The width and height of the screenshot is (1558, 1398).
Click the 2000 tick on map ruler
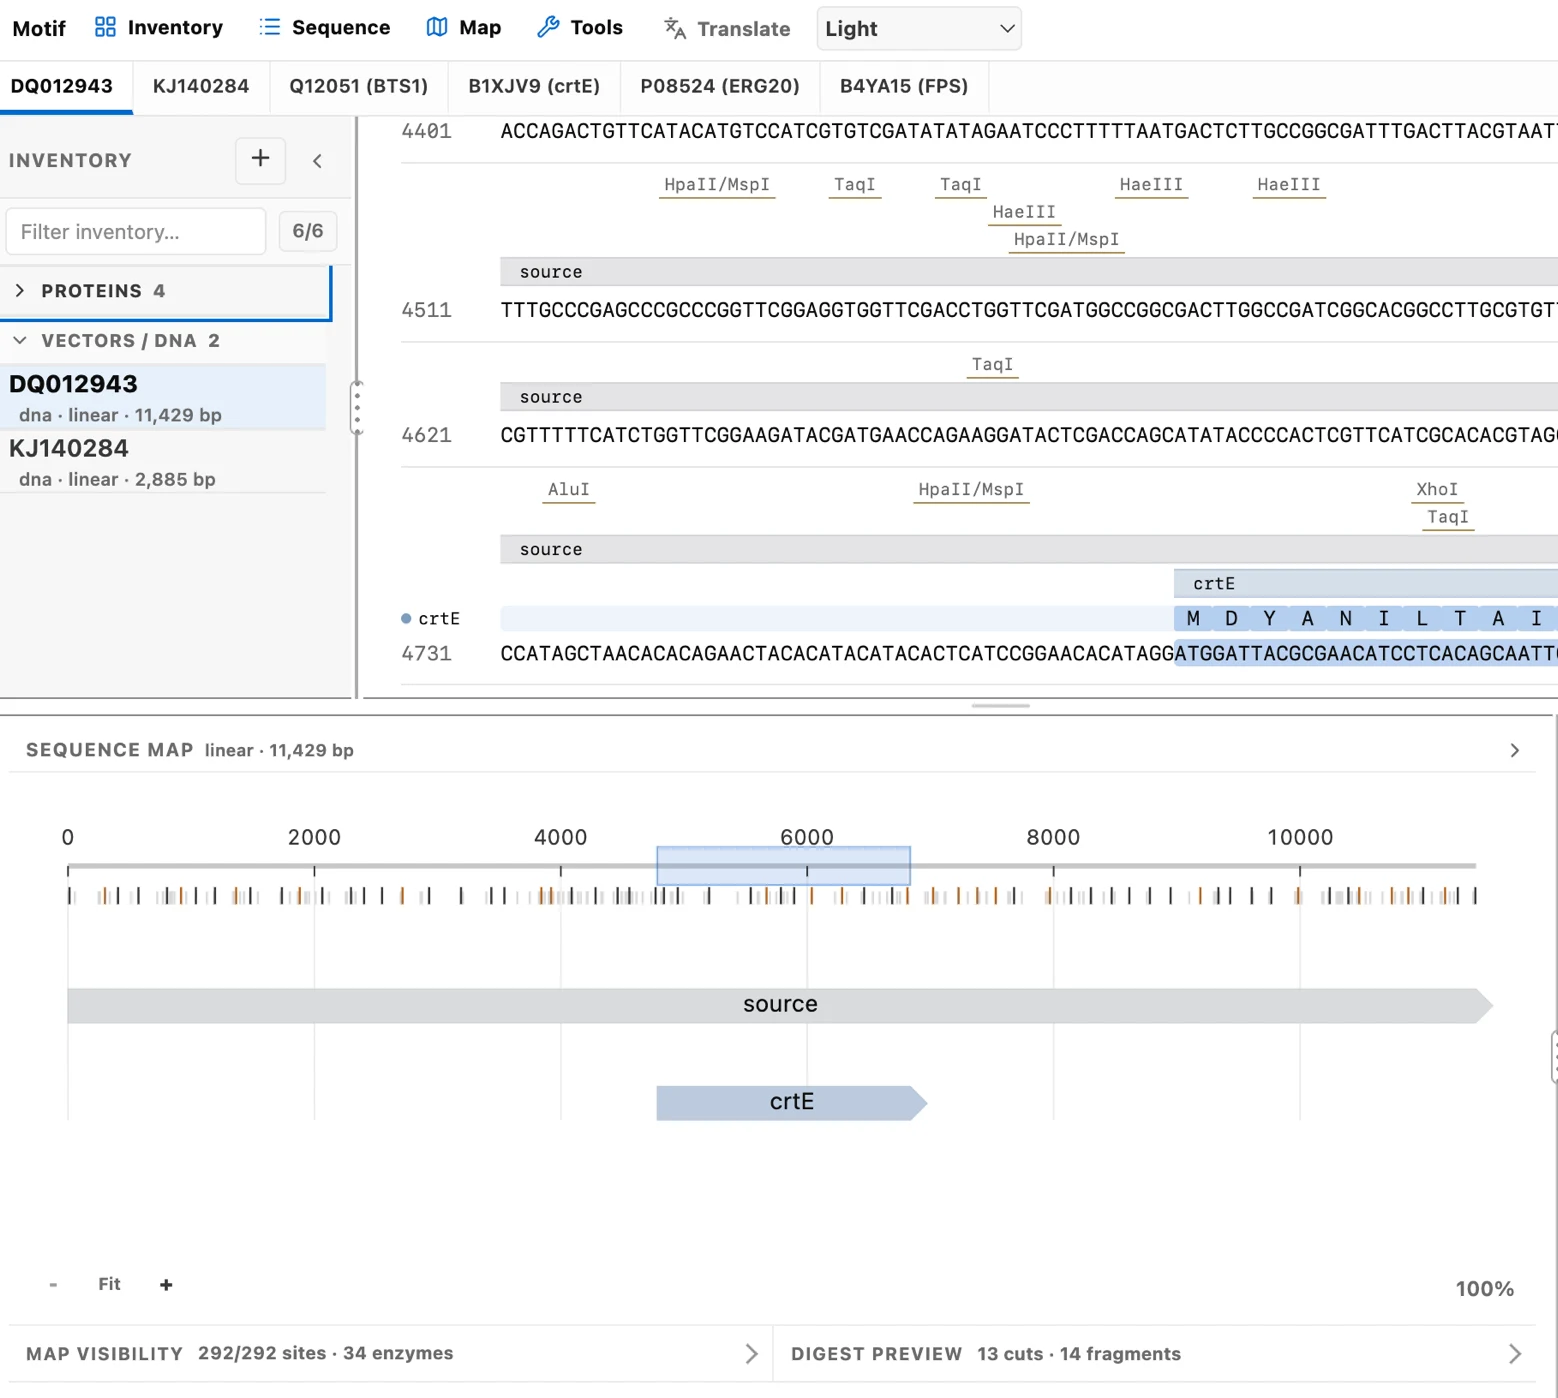point(314,837)
